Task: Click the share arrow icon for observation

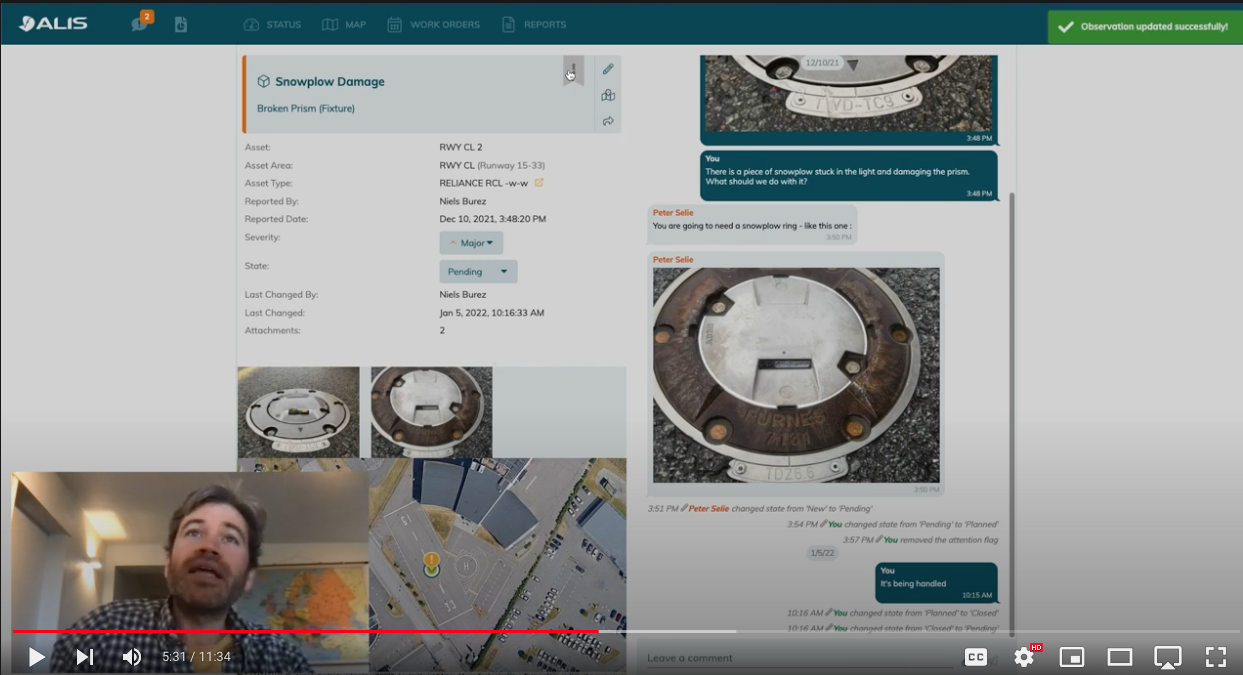Action: point(607,121)
